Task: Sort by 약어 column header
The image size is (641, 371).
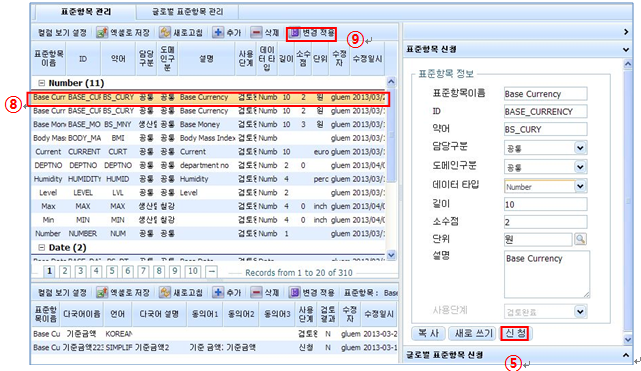Action: point(118,59)
